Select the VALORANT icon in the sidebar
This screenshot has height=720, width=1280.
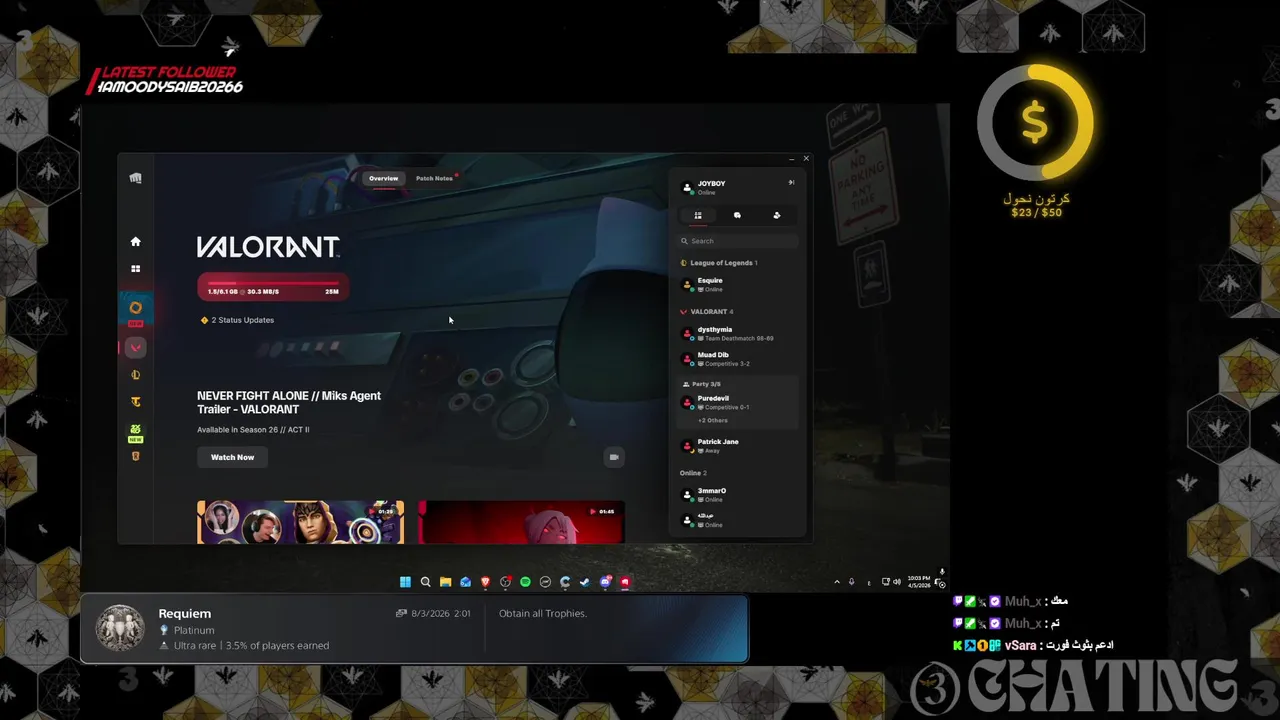click(136, 347)
